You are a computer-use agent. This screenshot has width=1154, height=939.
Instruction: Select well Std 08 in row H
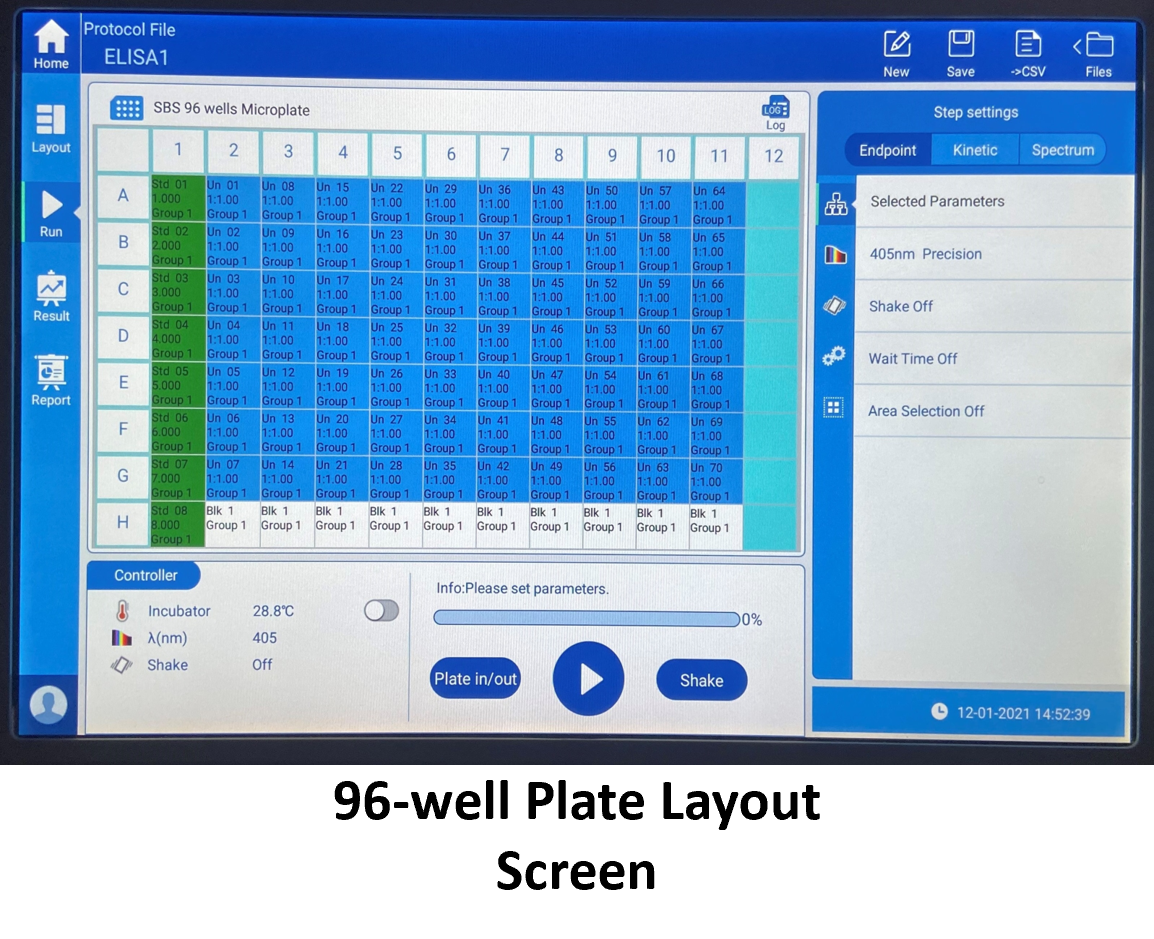pos(177,524)
